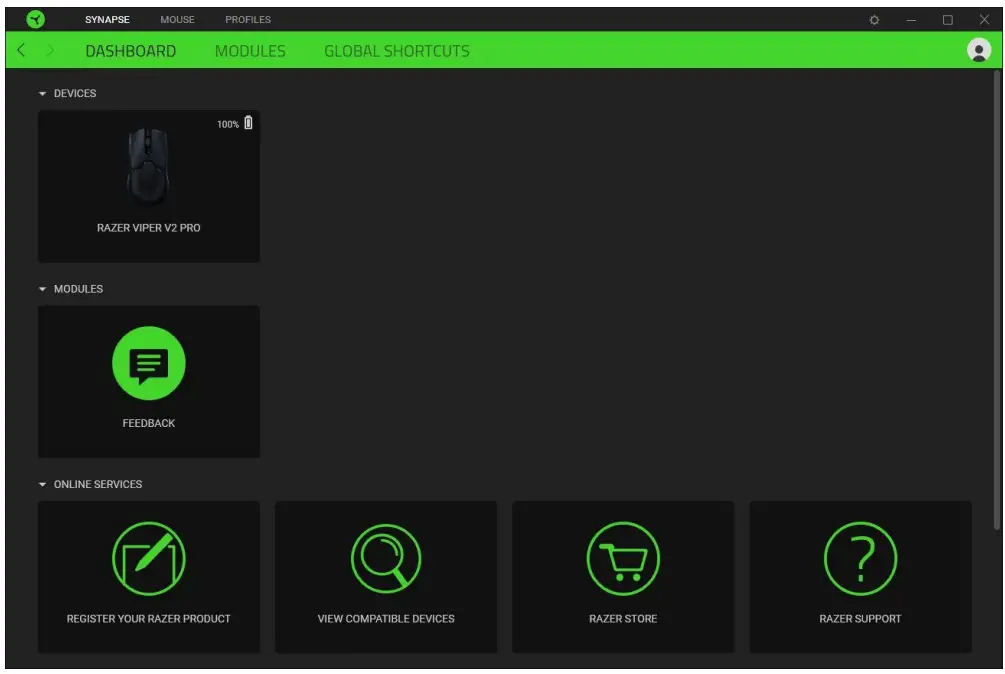Click the Razer Store label
The image size is (1005, 674).
pyautogui.click(x=623, y=618)
